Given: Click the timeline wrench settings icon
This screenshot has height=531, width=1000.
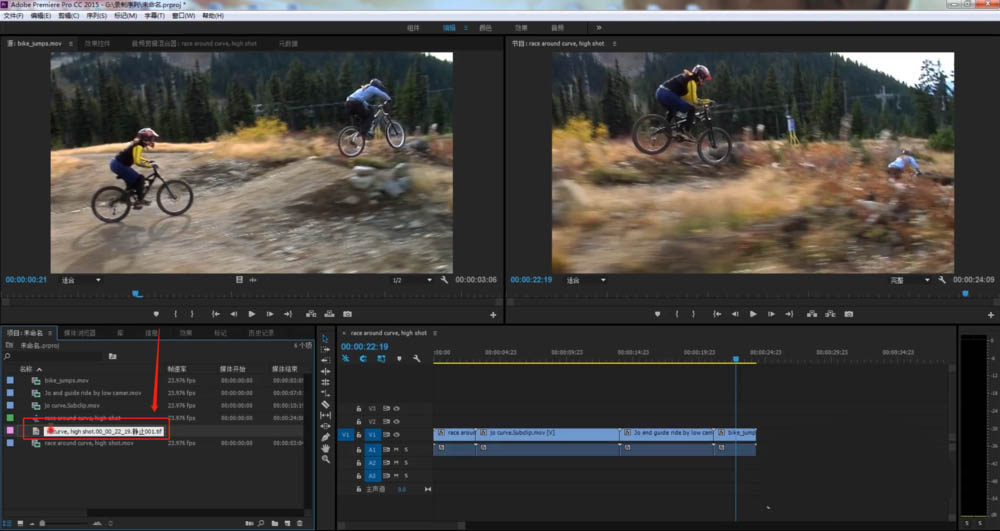Looking at the screenshot, I should pyautogui.click(x=415, y=358).
